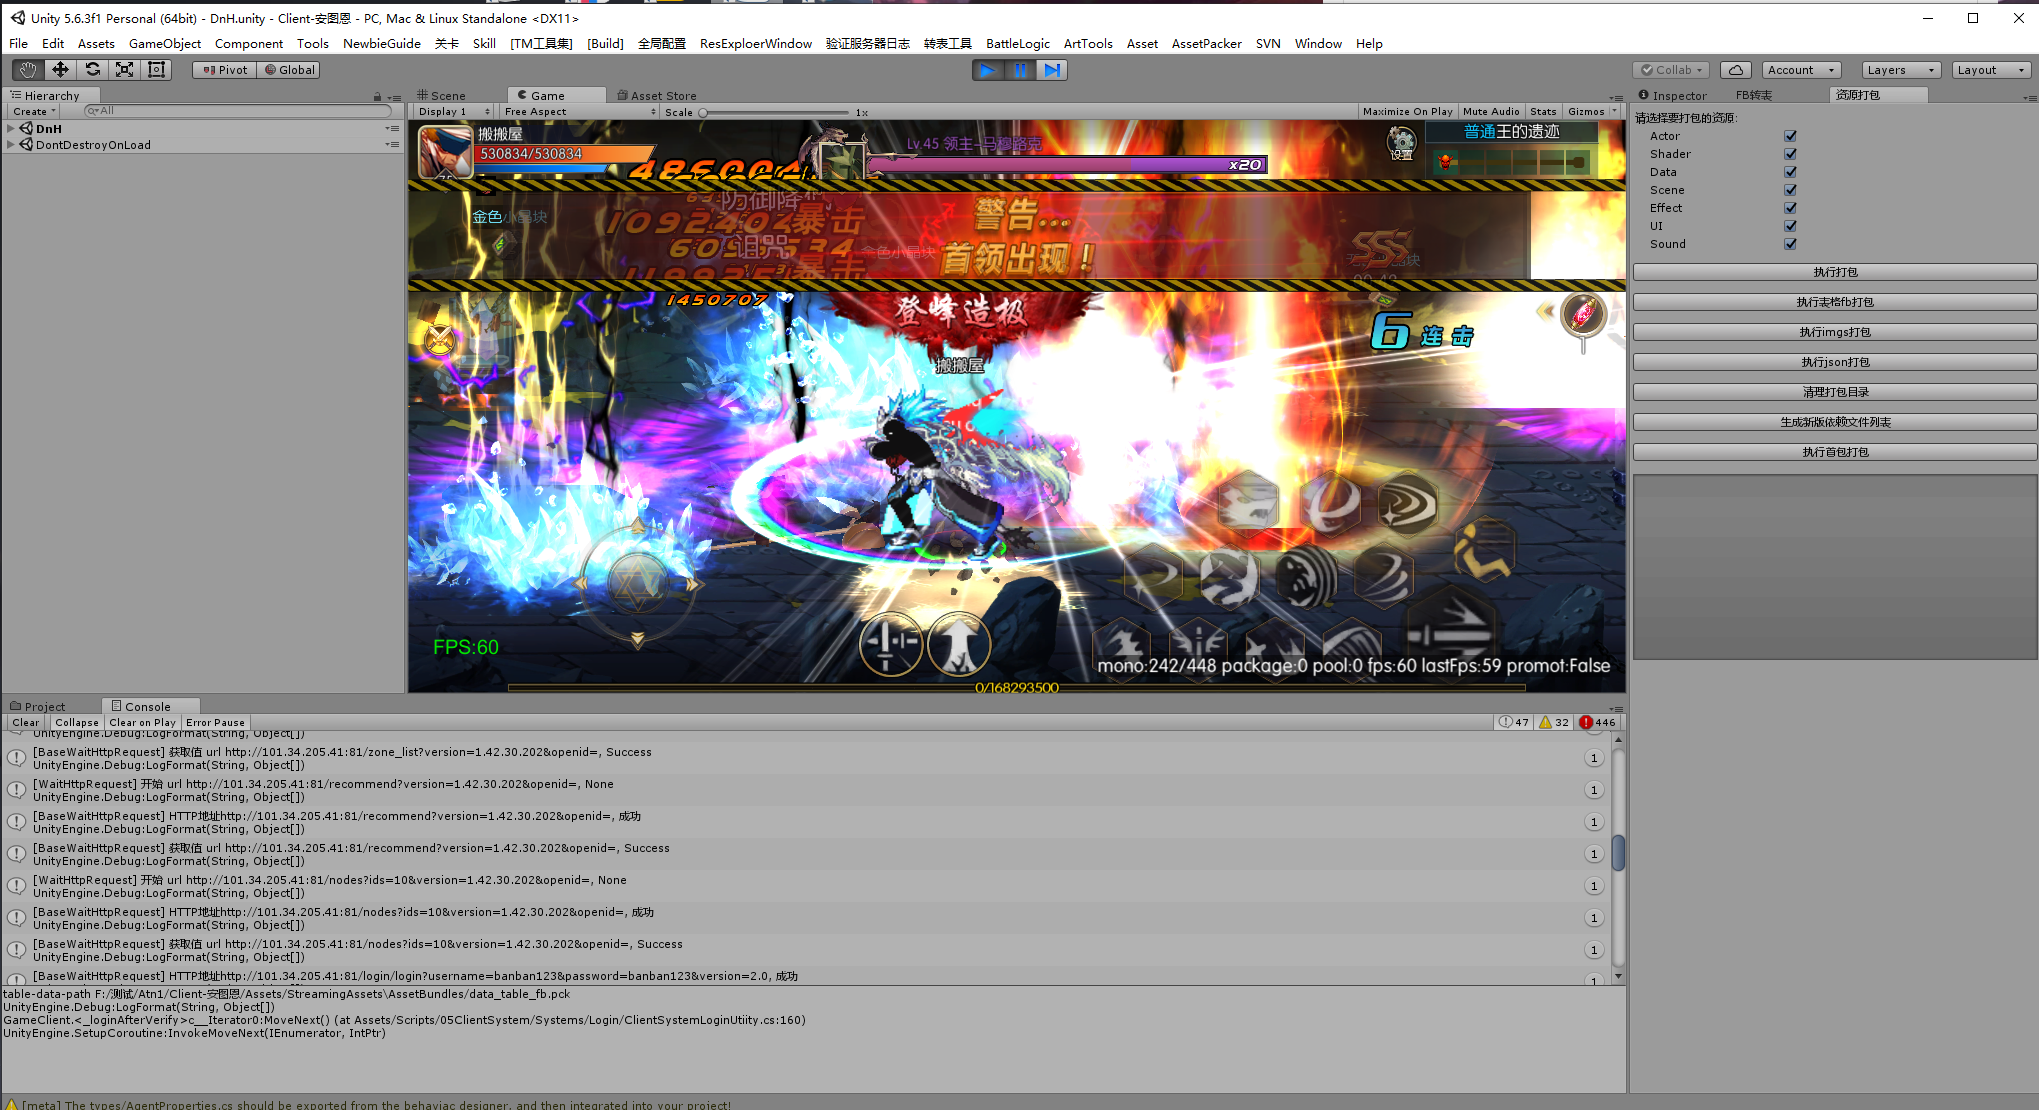Uncheck the Actor checkbox
2039x1110 pixels.
pos(1790,136)
